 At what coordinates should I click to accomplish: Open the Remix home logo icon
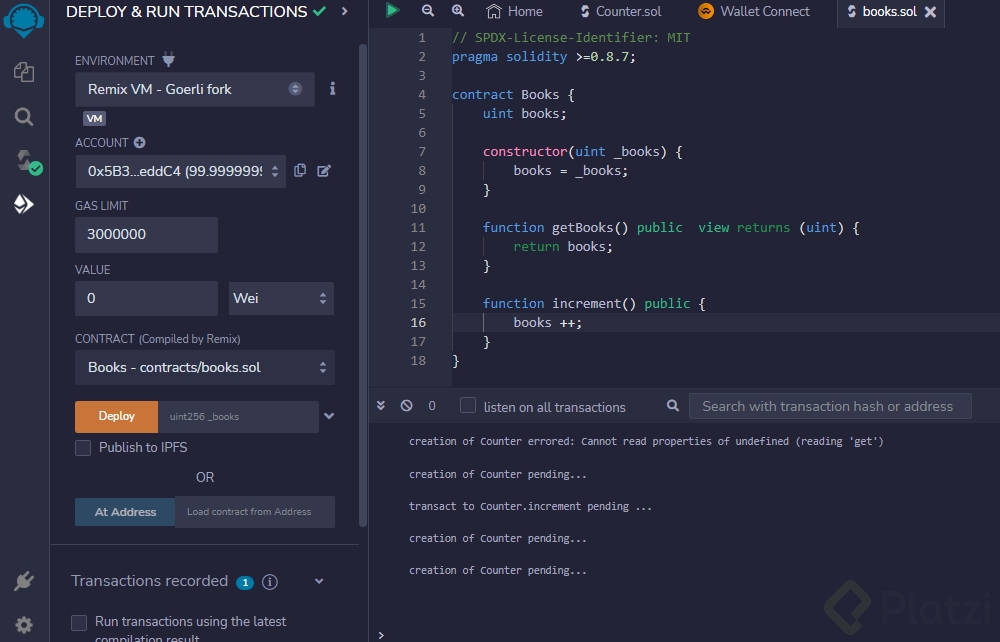coord(24,19)
